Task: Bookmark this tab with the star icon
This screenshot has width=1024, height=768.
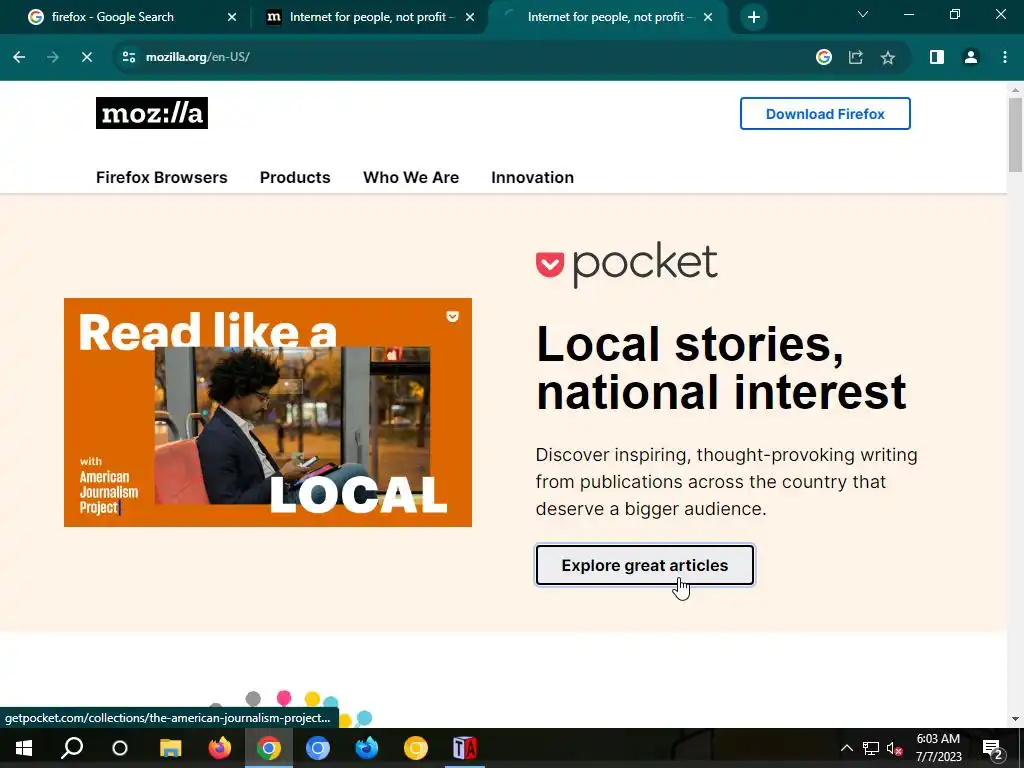Action: 888,57
